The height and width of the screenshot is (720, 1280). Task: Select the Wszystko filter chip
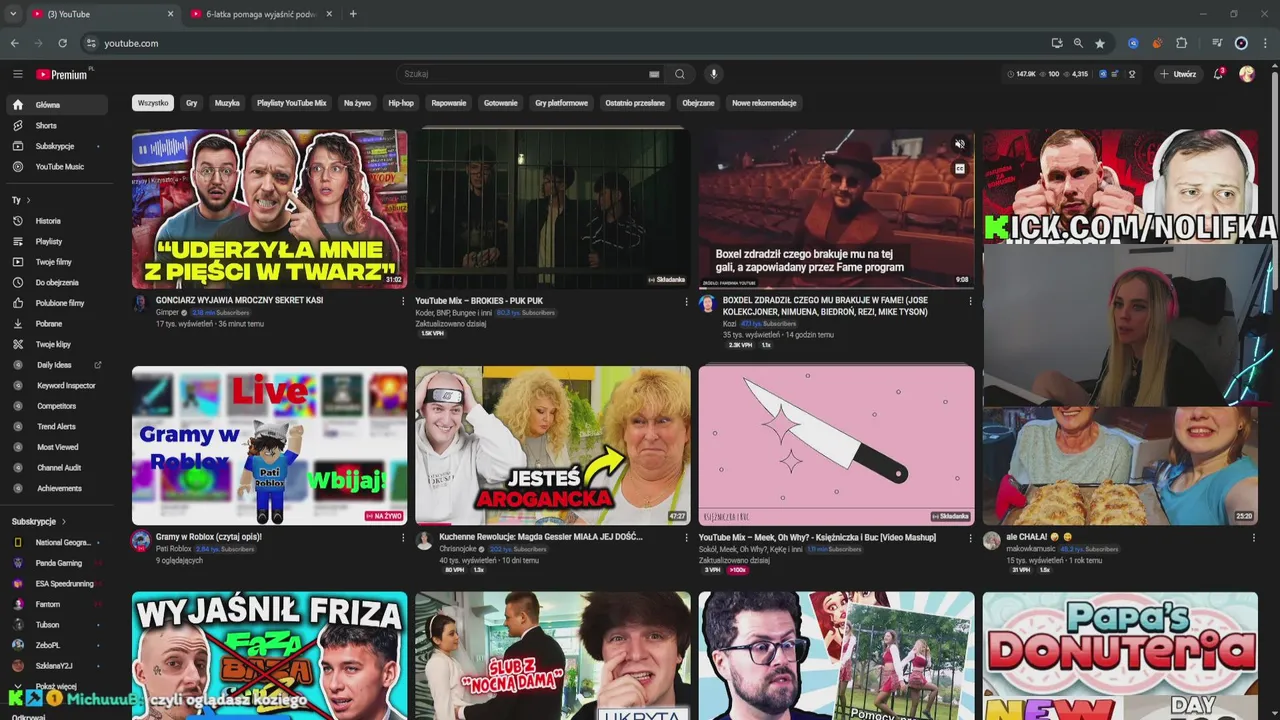tap(153, 103)
